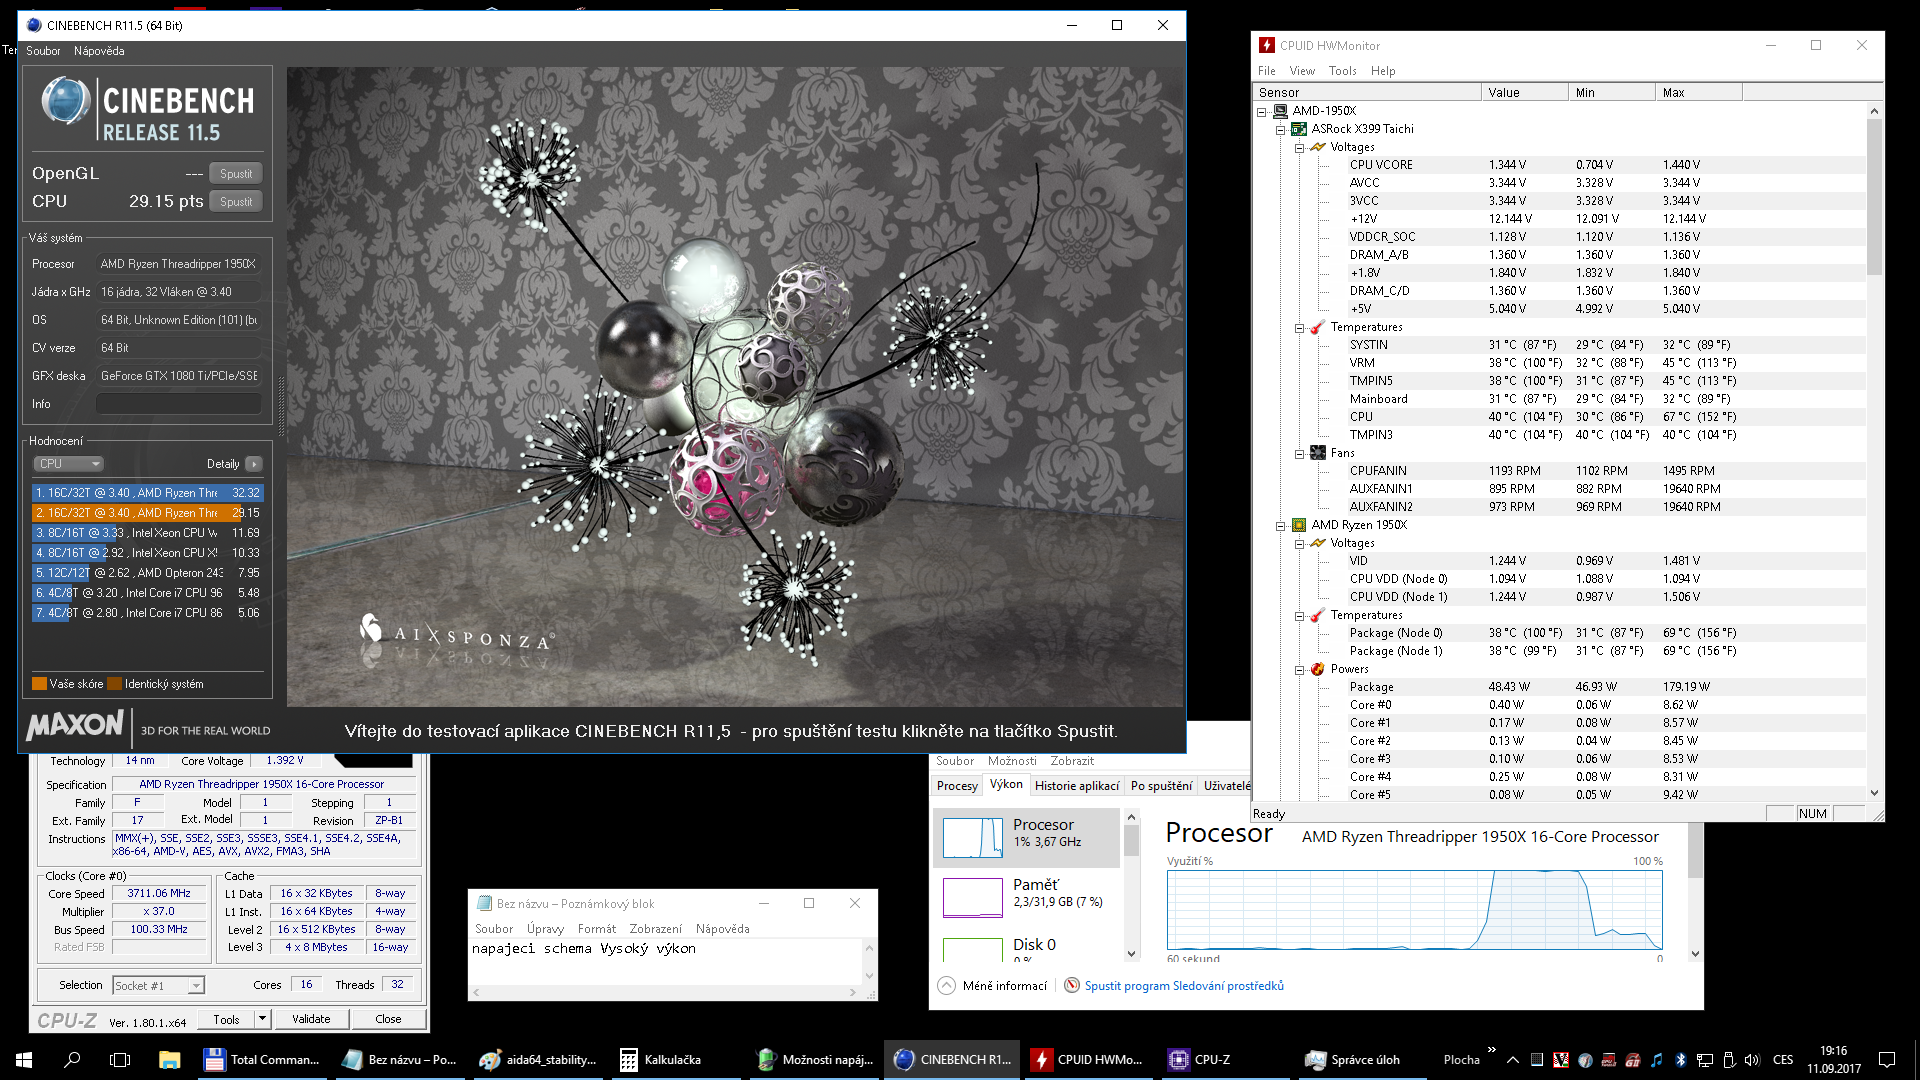Screen dimensions: 1920x1080
Task: Open the CPU ranking dropdown in Cinebench
Action: point(69,464)
